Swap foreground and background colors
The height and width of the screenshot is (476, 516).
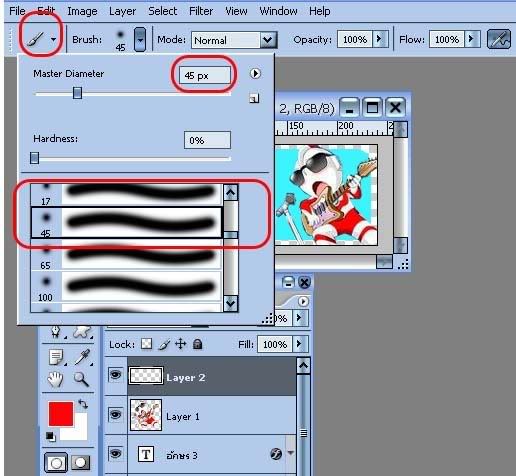click(83, 404)
